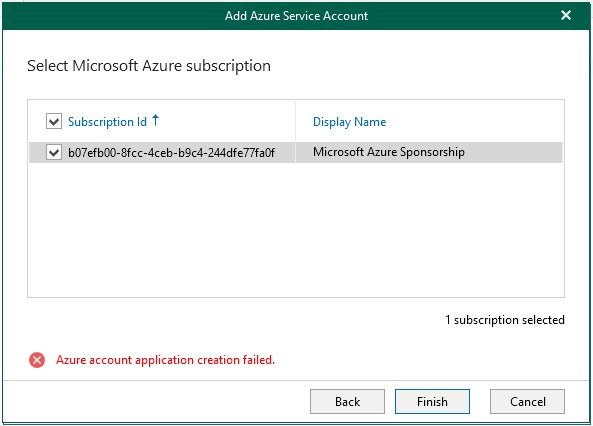Click blank space right of Microsoft Azure Sponsorship

pyautogui.click(x=514, y=152)
